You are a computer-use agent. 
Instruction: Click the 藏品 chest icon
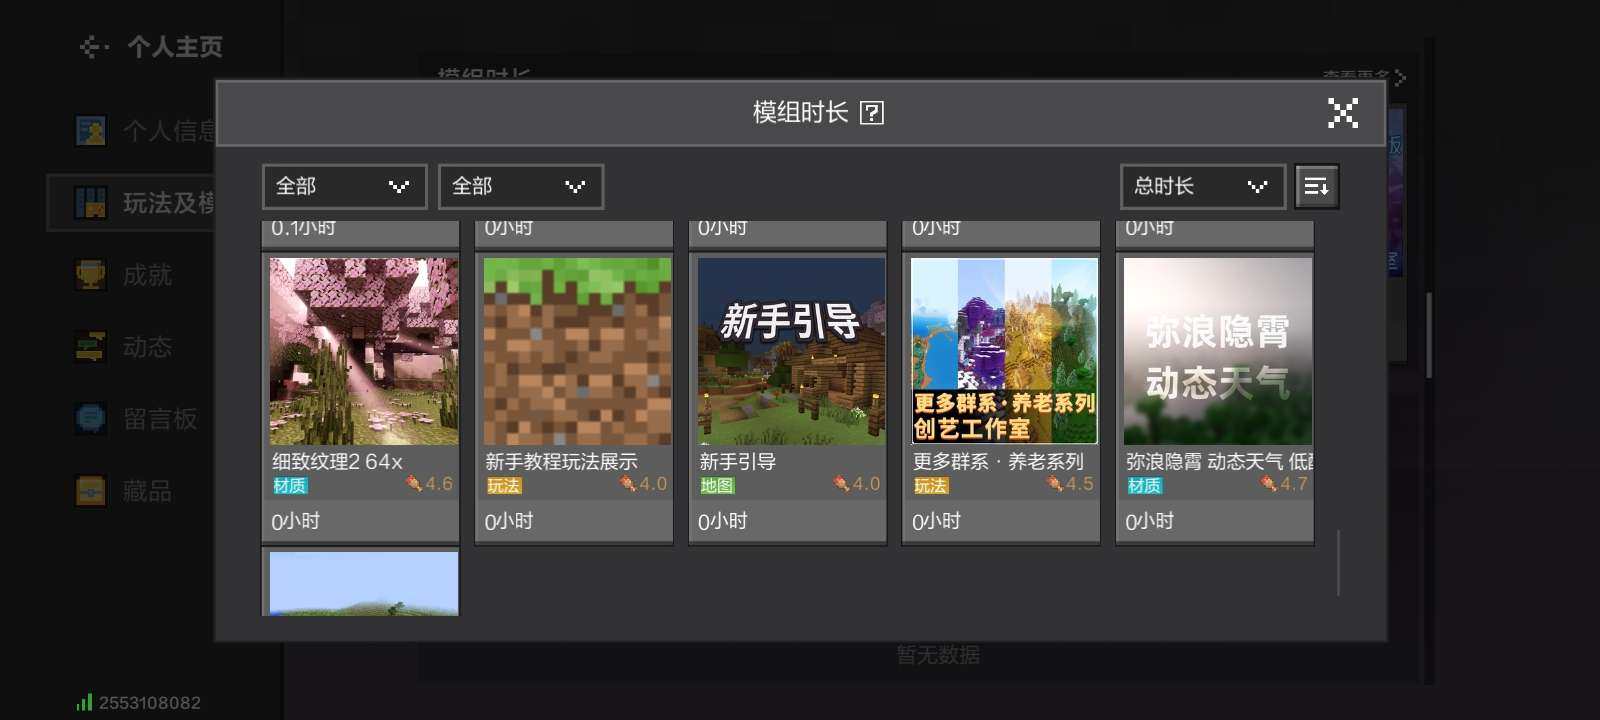click(91, 491)
